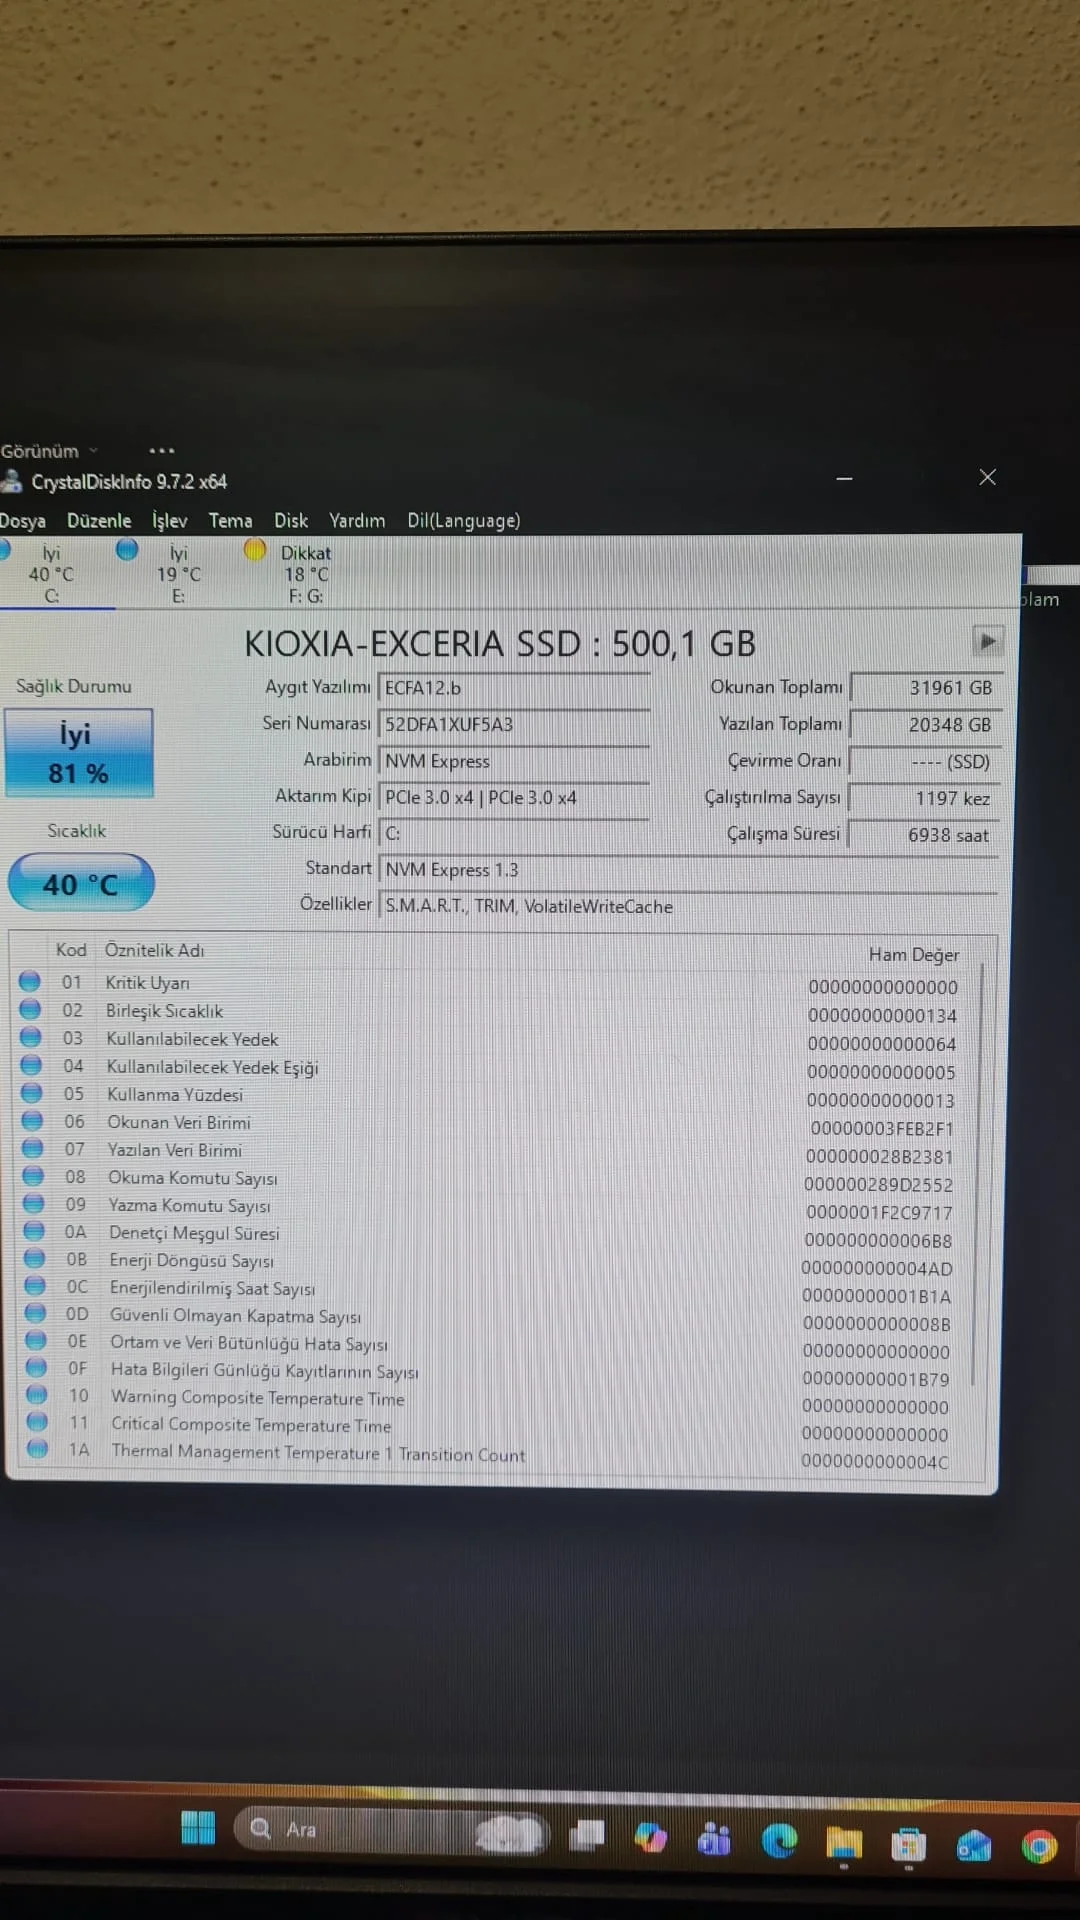The width and height of the screenshot is (1080, 1920).
Task: Click the serial number field 52DFA1XUF5A3
Action: (x=514, y=724)
